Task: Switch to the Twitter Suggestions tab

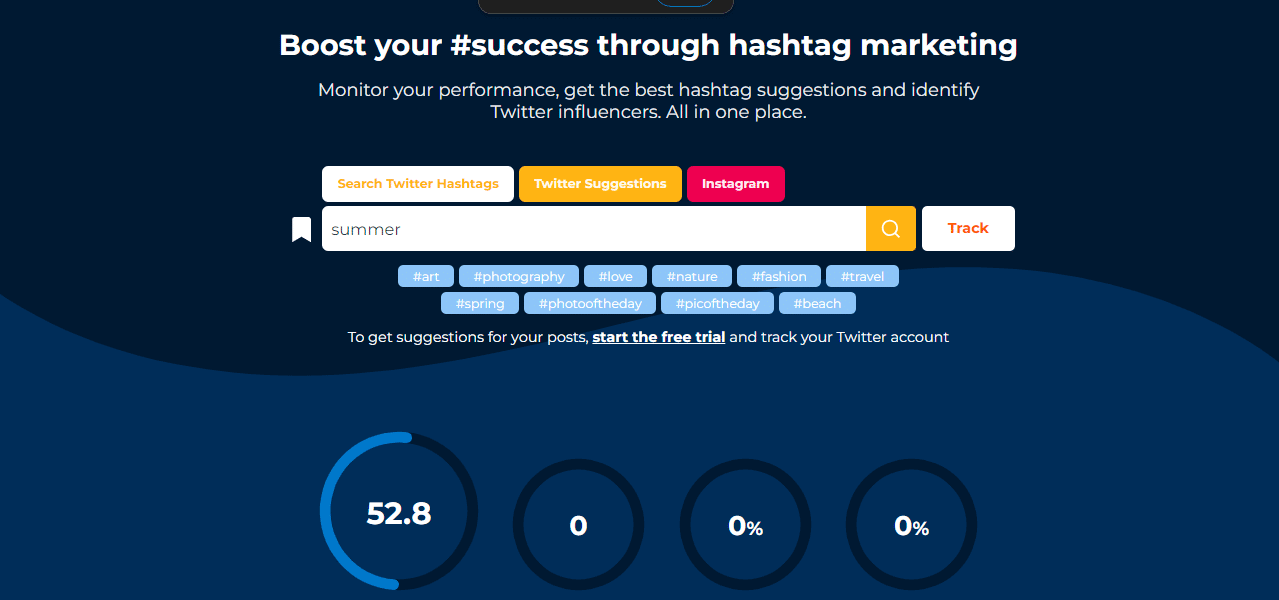Action: point(600,183)
